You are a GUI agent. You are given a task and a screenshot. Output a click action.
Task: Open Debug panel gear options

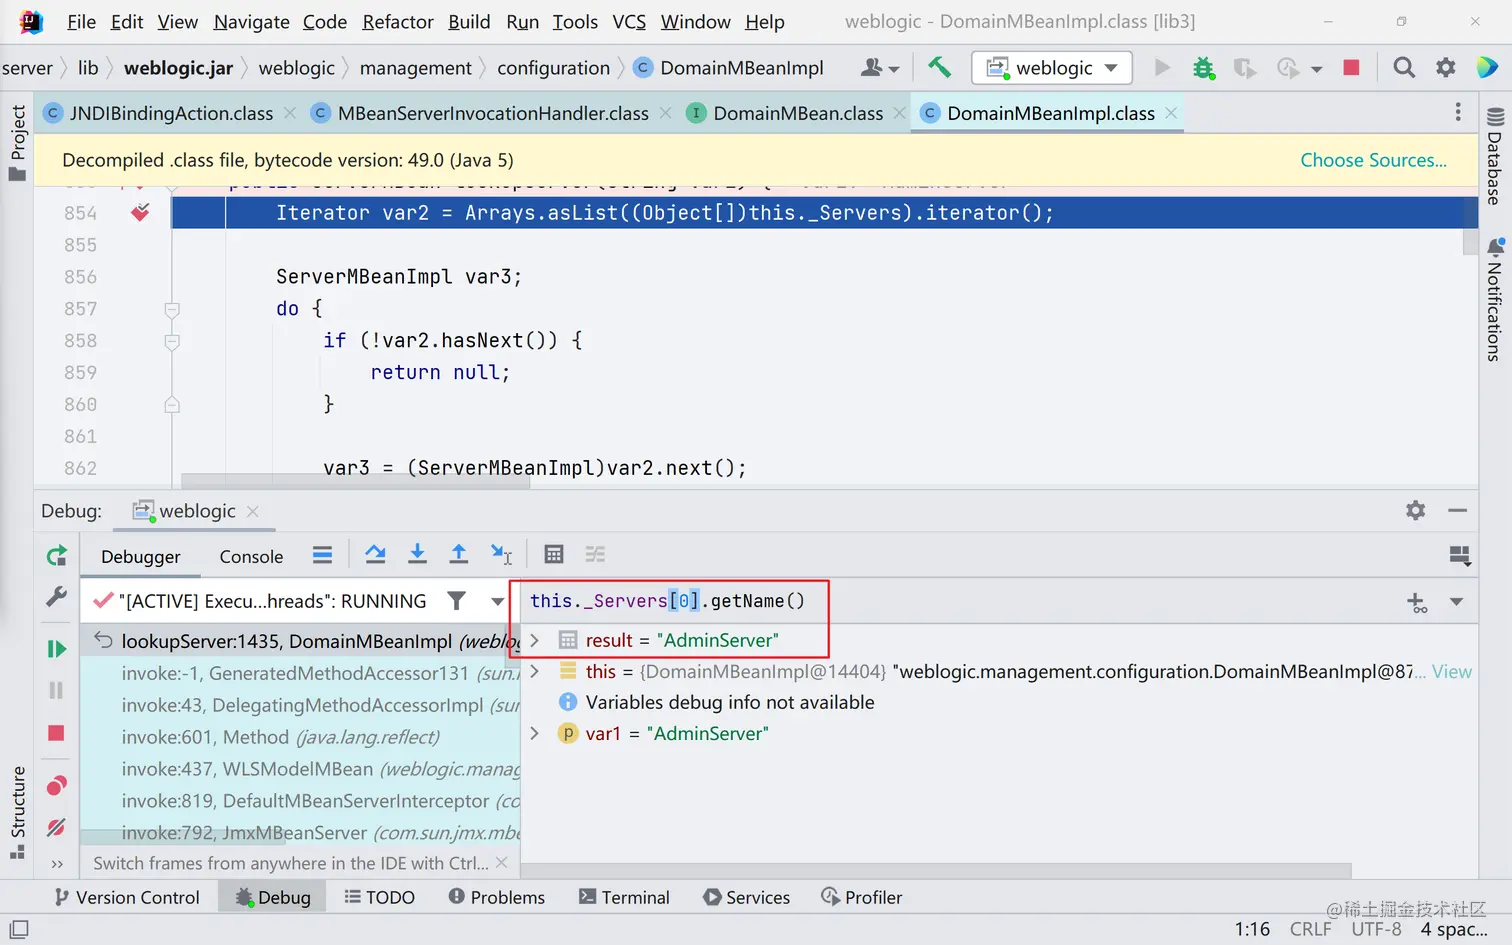click(1415, 511)
